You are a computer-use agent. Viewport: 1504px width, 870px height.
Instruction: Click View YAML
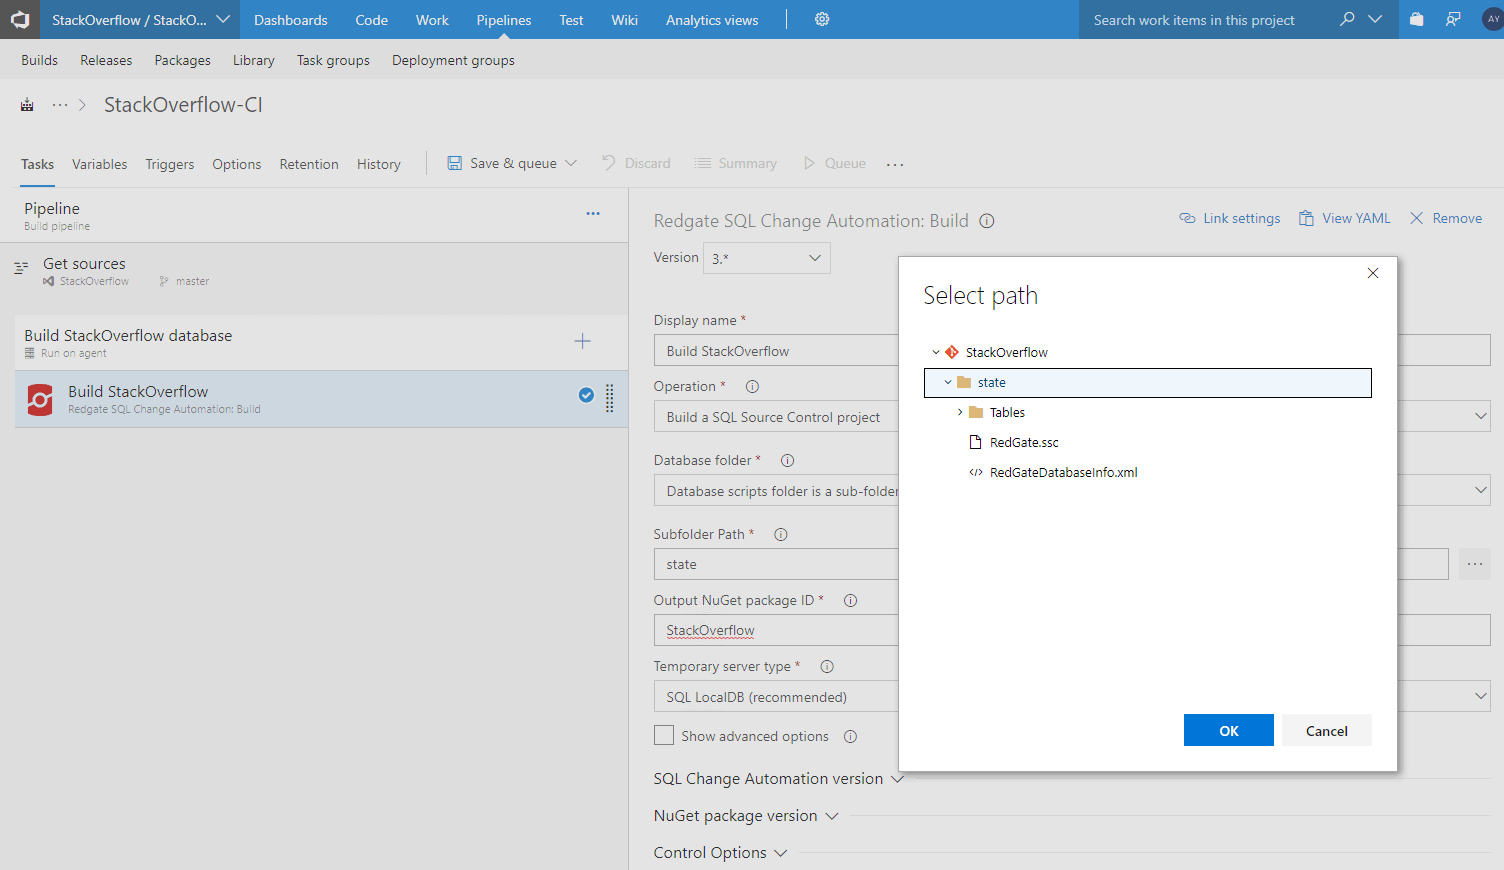coord(1345,218)
